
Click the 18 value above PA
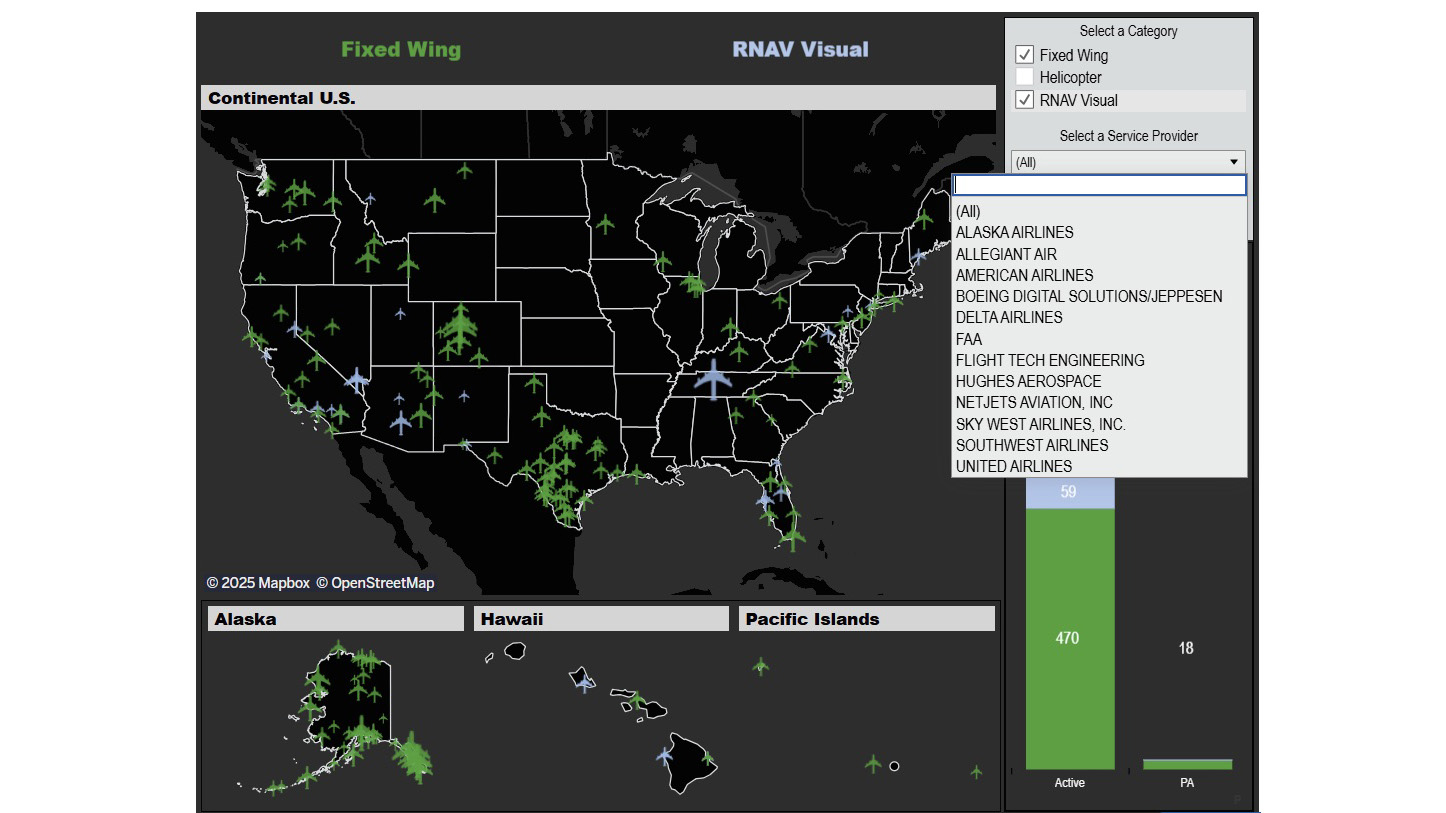[x=1186, y=648]
